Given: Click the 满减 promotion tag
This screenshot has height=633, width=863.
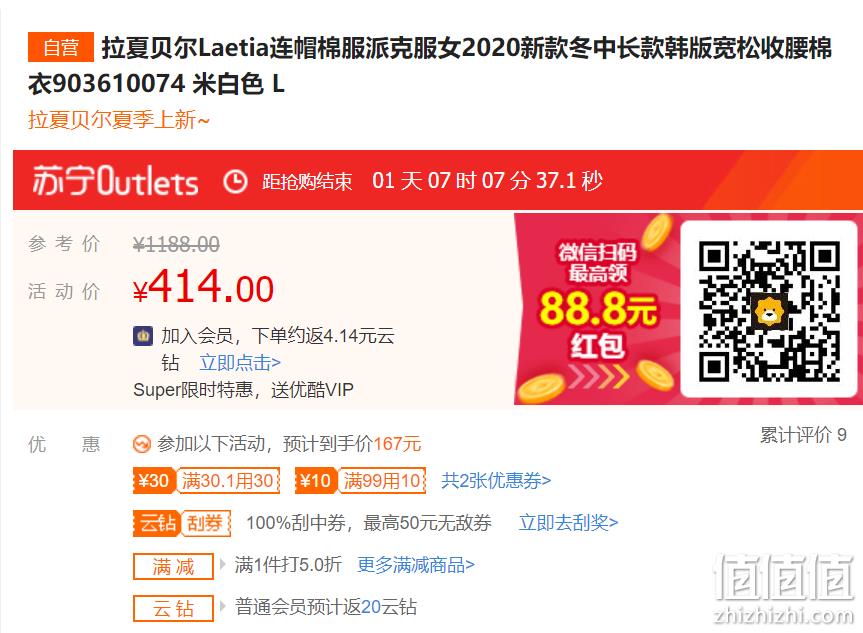Looking at the screenshot, I should (173, 566).
